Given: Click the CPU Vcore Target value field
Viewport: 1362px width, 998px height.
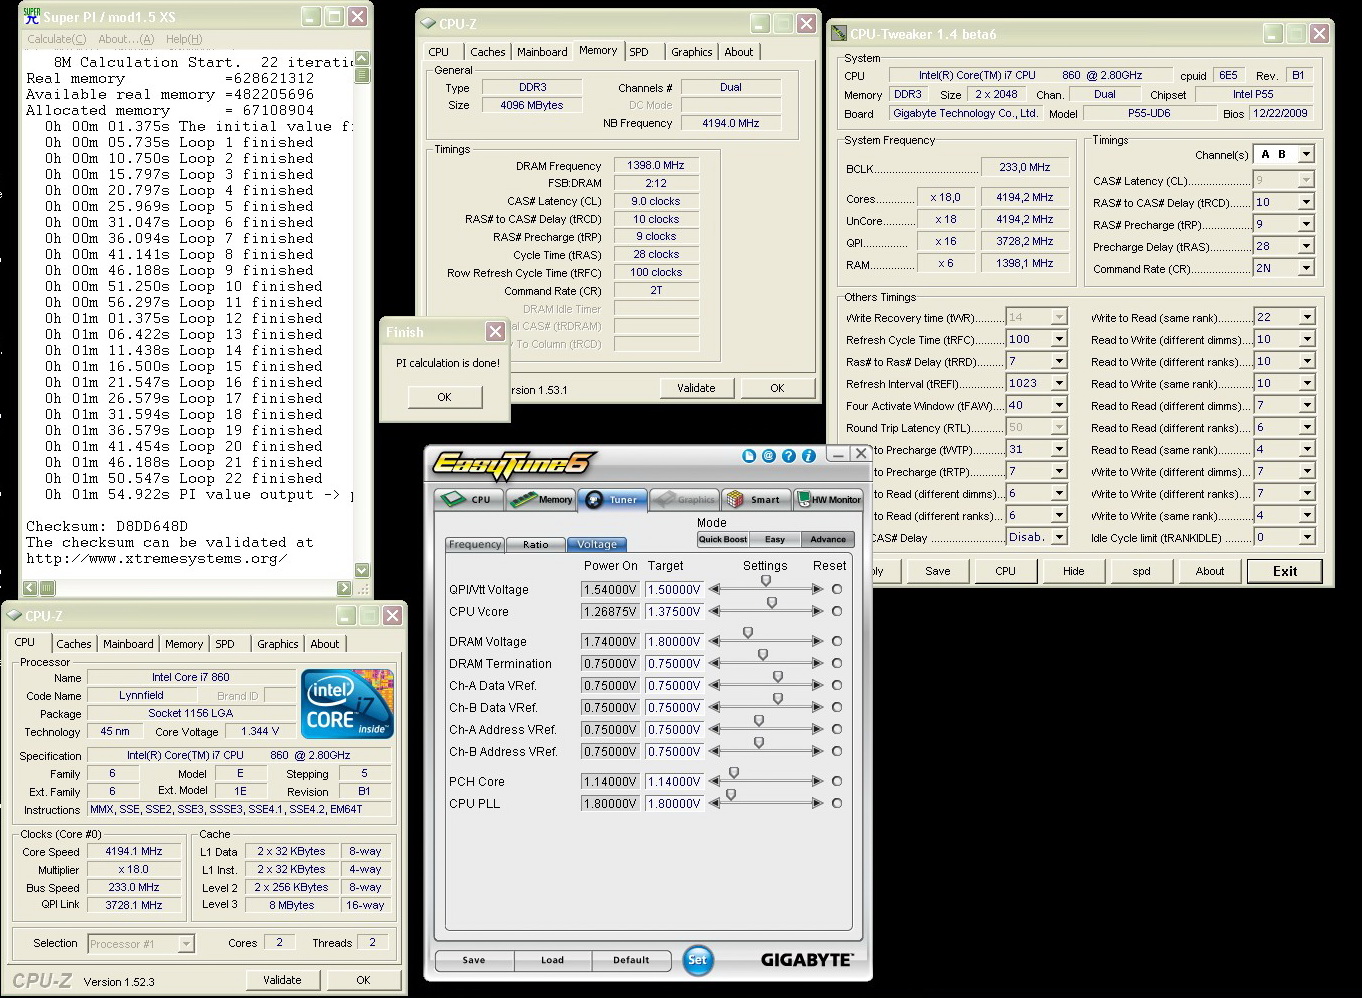Looking at the screenshot, I should pos(674,612).
